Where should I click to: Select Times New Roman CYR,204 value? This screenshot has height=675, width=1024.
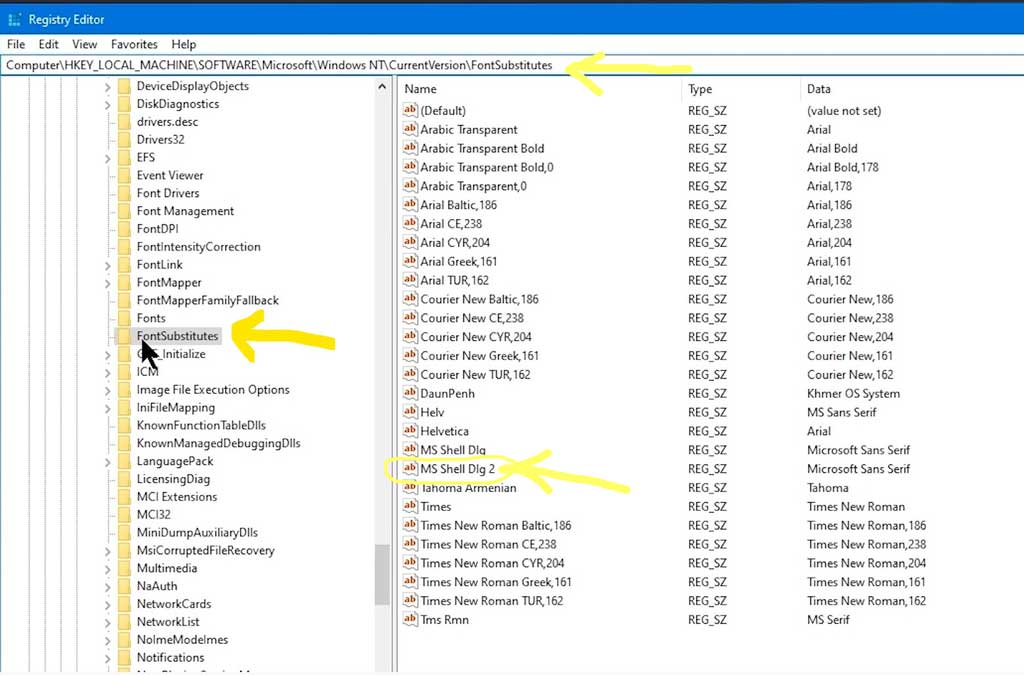492,563
